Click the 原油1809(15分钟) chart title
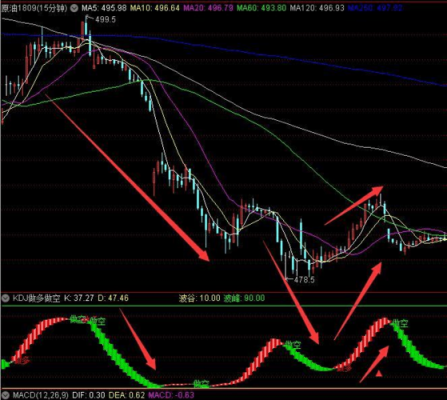447x400 pixels. coord(35,8)
